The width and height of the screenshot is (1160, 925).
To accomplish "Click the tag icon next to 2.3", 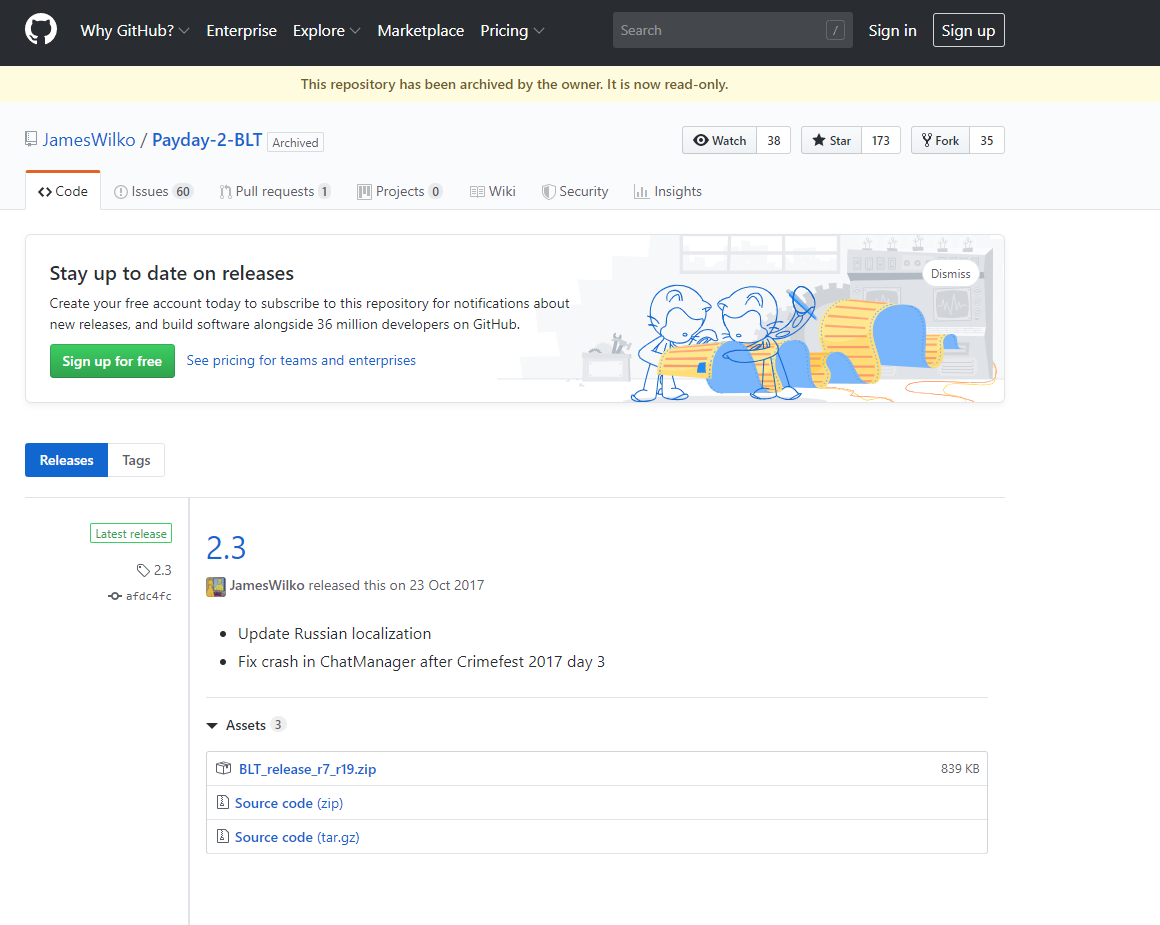I will tap(144, 570).
